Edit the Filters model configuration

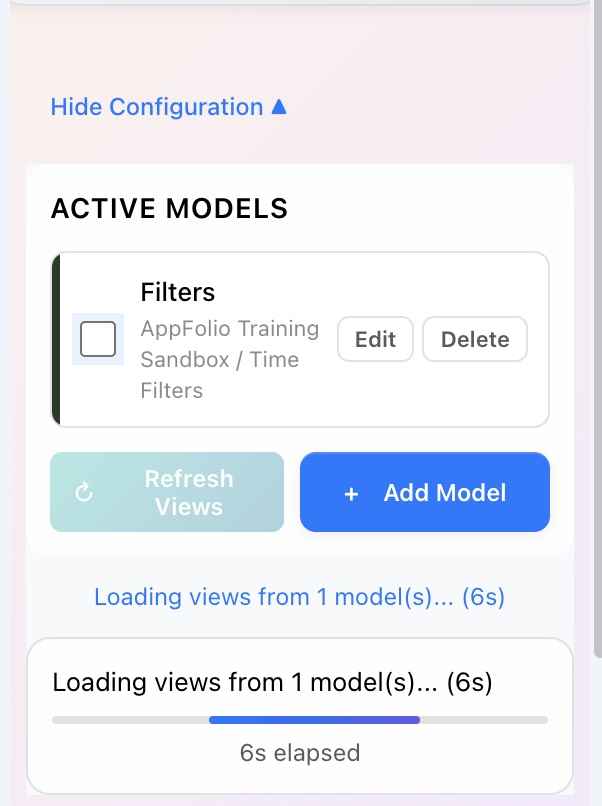point(375,339)
